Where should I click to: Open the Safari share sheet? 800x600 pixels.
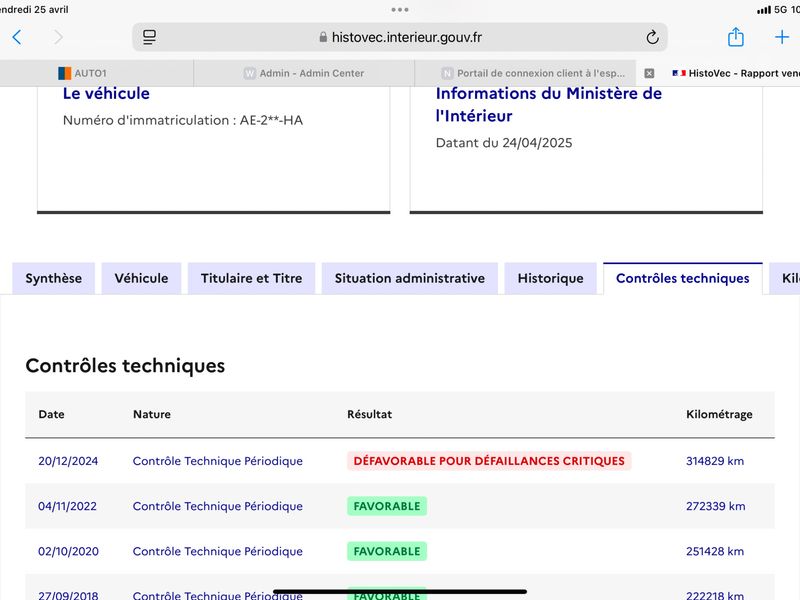coord(735,37)
